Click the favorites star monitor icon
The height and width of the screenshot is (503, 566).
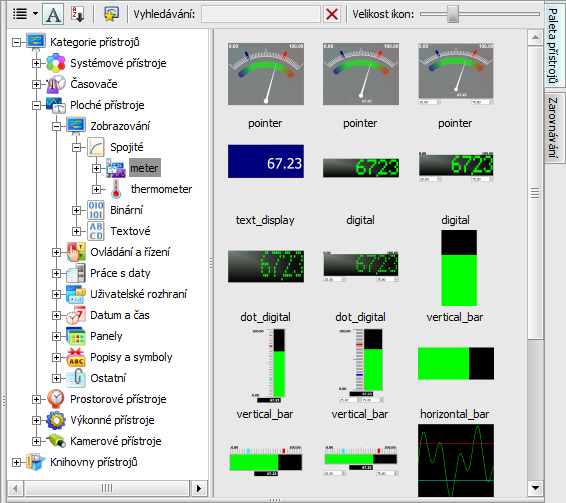(x=111, y=14)
